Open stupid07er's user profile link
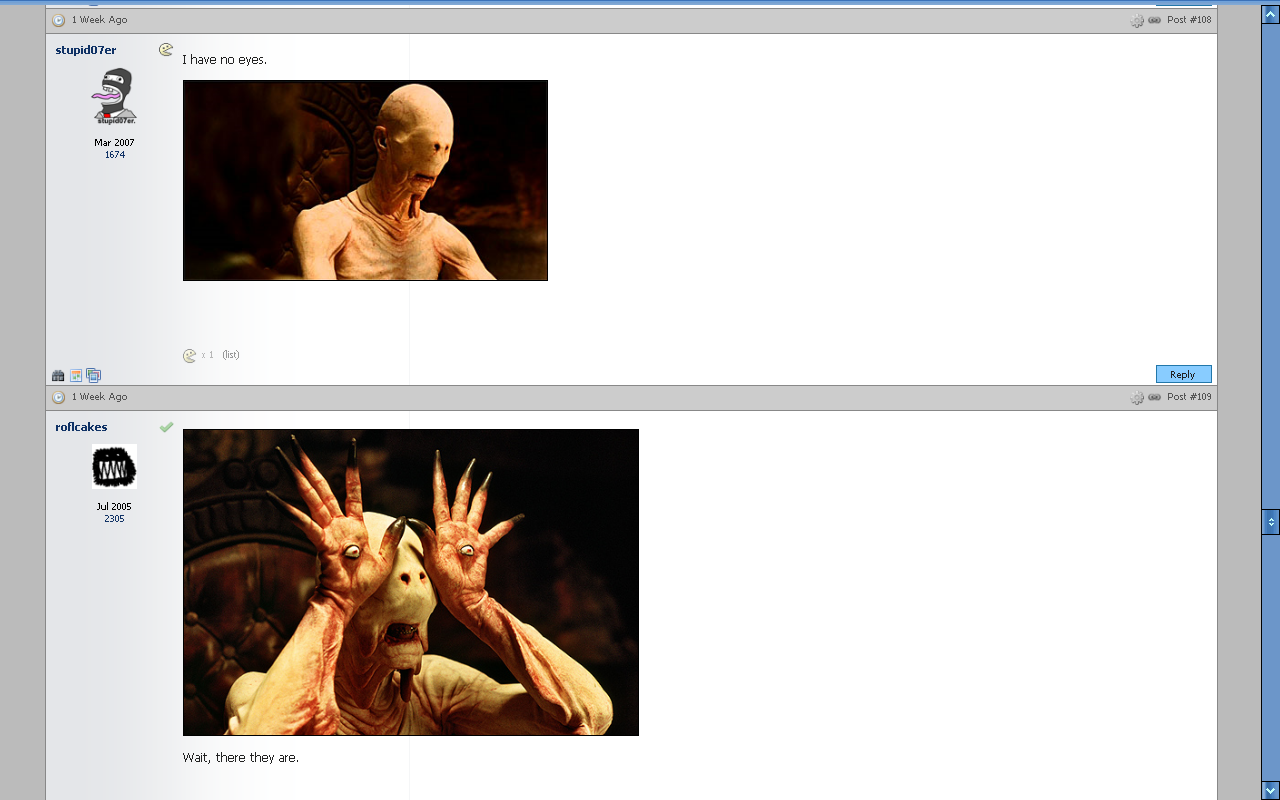Image resolution: width=1280 pixels, height=800 pixels. pyautogui.click(x=86, y=50)
